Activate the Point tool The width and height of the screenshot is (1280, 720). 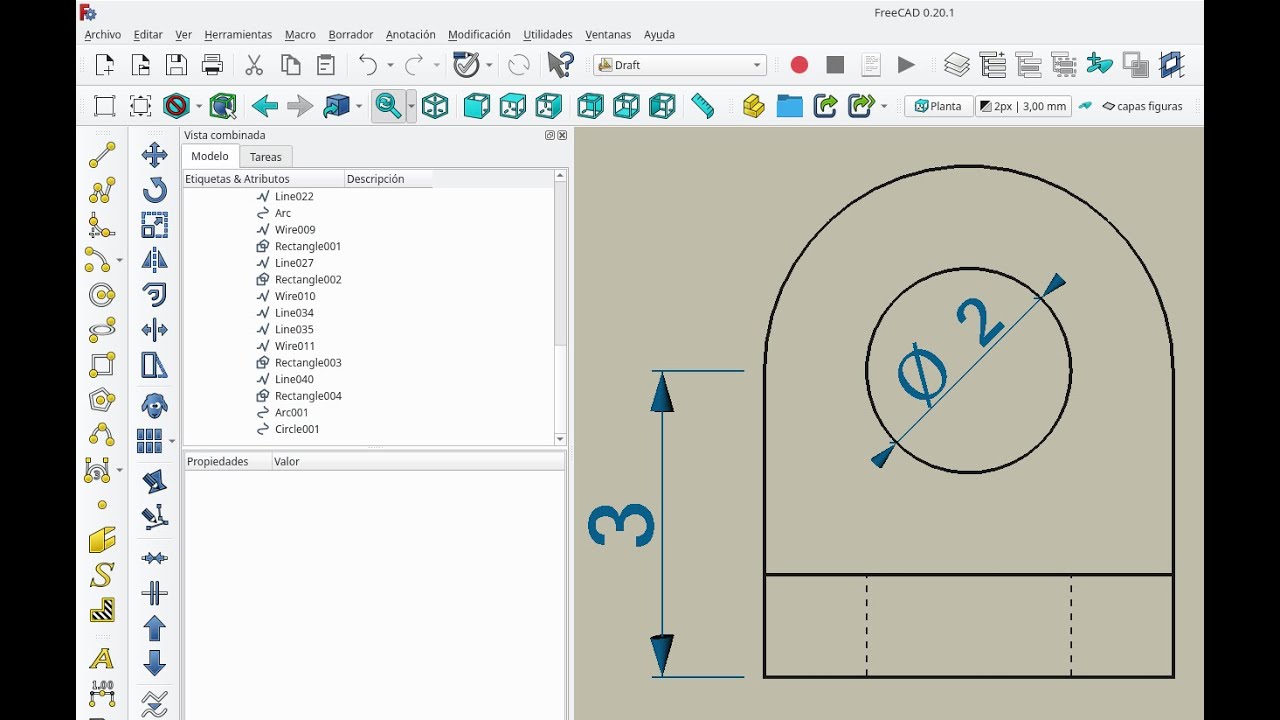tap(102, 505)
